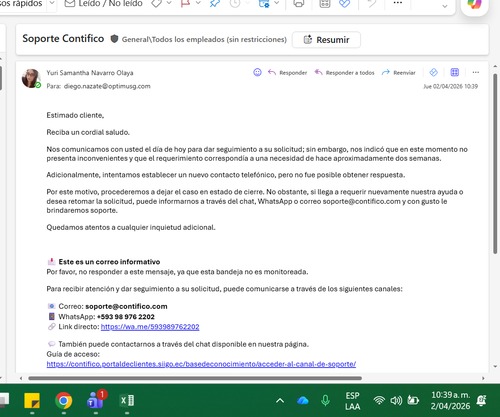Open the toolbar more options ellipsis
The width and height of the screenshot is (500, 417).
(x=398, y=3)
